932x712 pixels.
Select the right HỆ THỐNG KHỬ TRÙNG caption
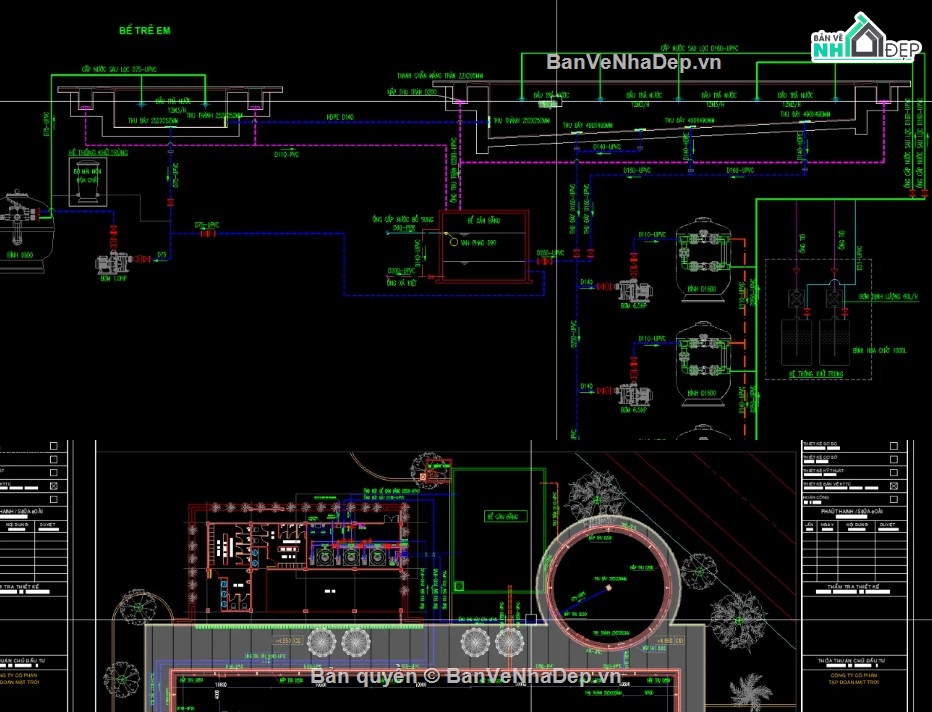[x=816, y=374]
